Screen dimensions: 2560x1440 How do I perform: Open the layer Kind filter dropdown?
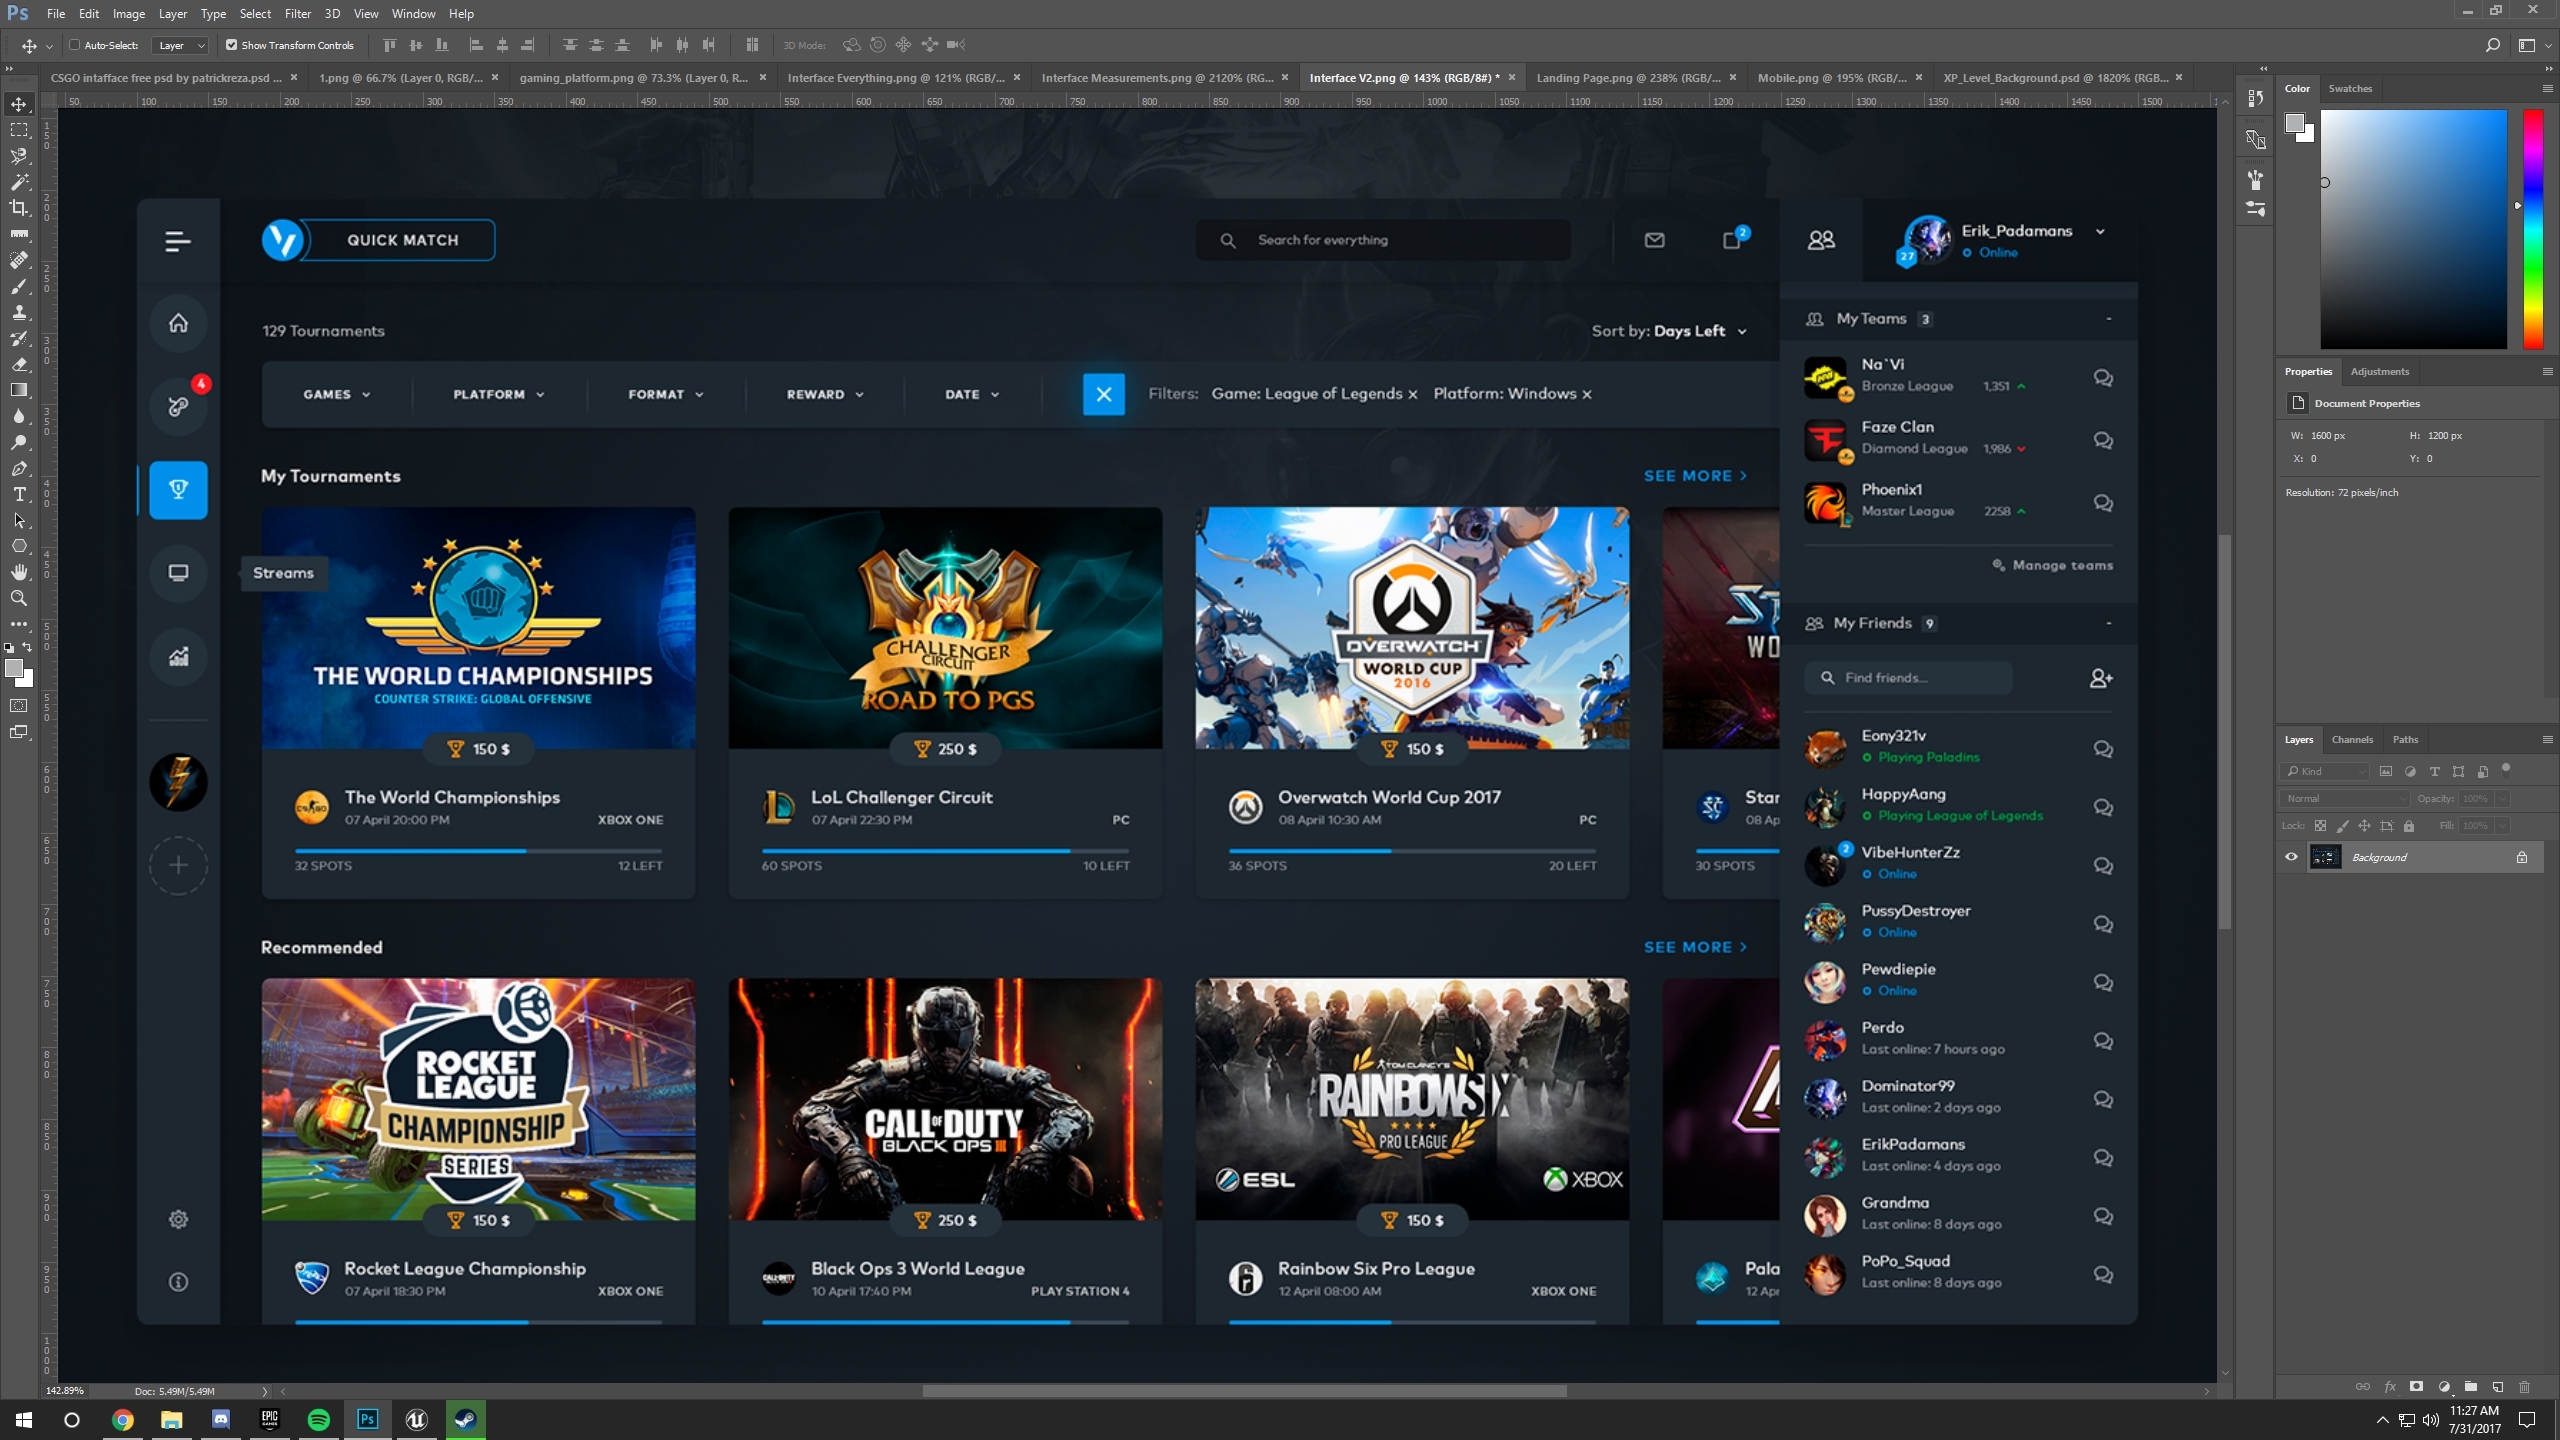[2326, 771]
